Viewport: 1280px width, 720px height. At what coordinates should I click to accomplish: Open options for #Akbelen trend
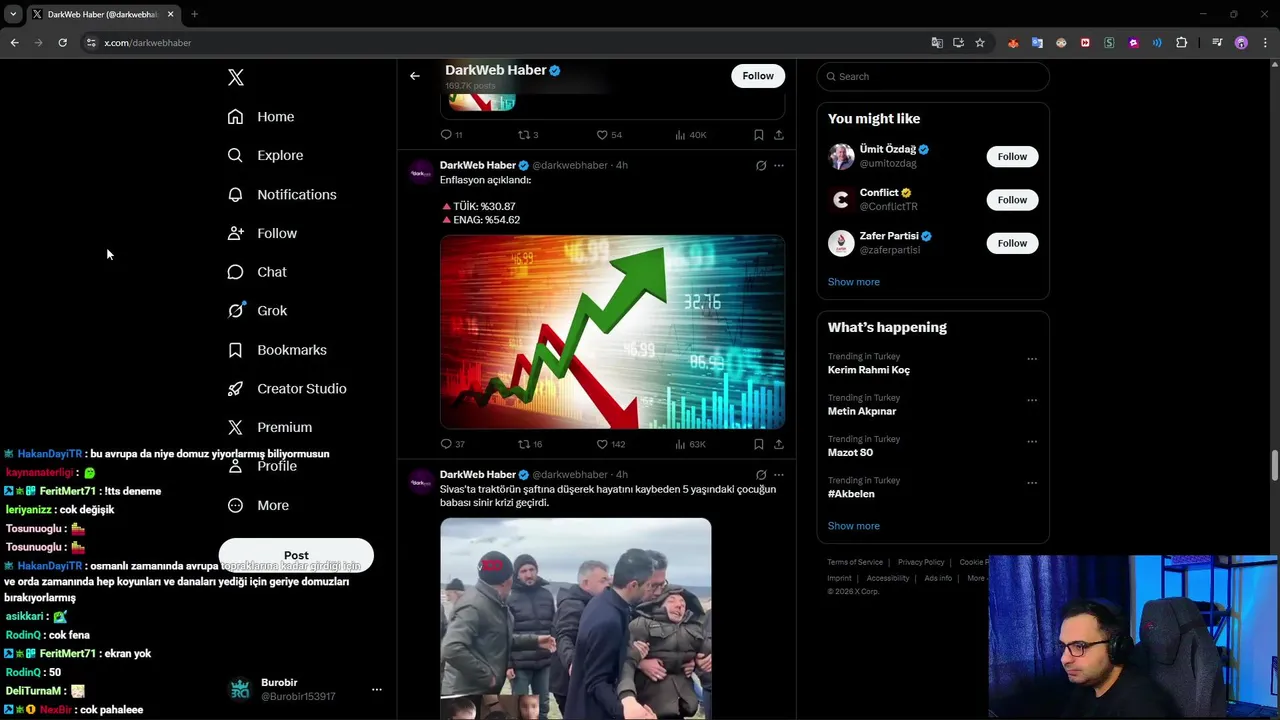[x=1032, y=483]
